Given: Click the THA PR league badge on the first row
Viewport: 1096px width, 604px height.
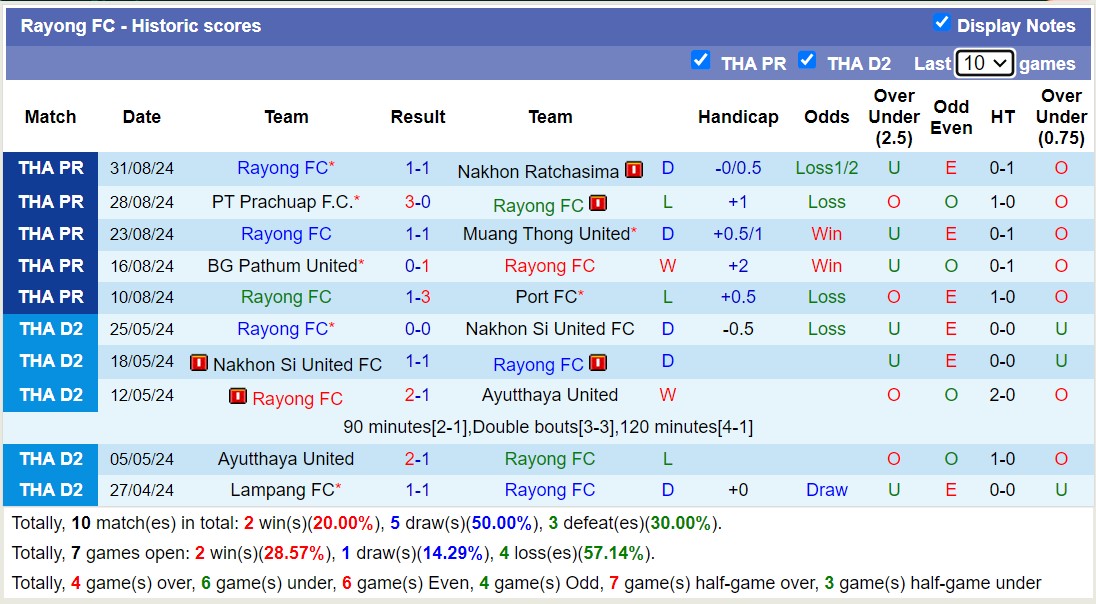Looking at the screenshot, I should pos(50,168).
